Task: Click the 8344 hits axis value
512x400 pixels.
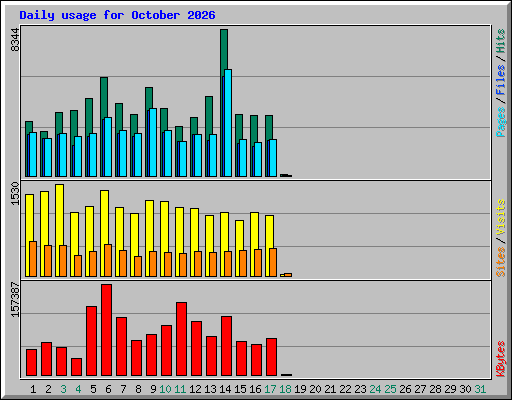Action: coord(15,40)
